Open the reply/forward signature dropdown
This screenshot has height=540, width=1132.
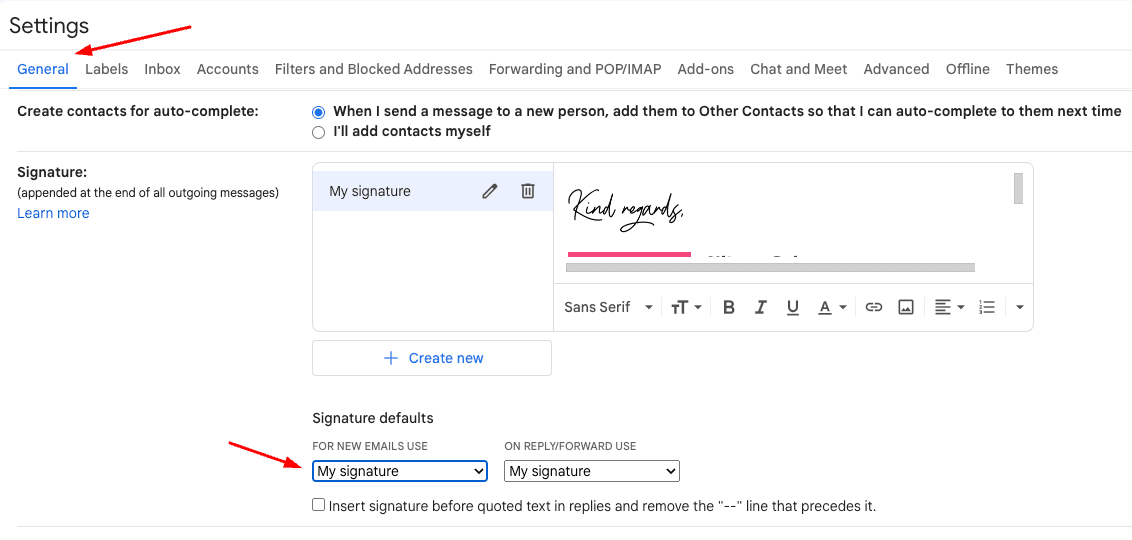(x=592, y=471)
